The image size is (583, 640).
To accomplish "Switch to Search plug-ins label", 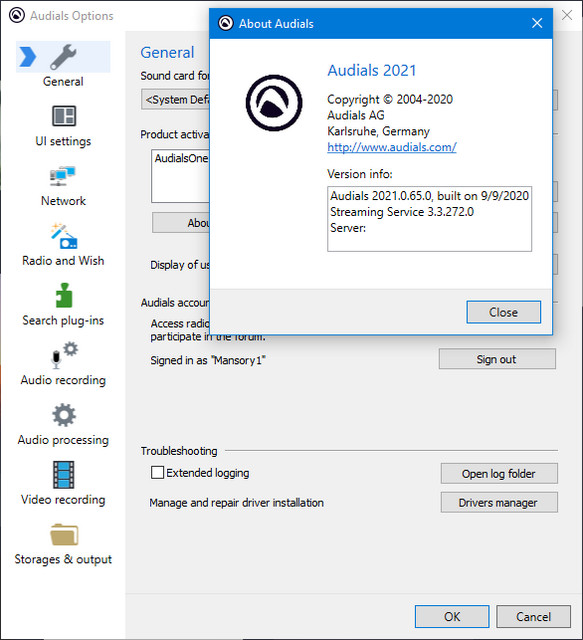I will tap(63, 320).
